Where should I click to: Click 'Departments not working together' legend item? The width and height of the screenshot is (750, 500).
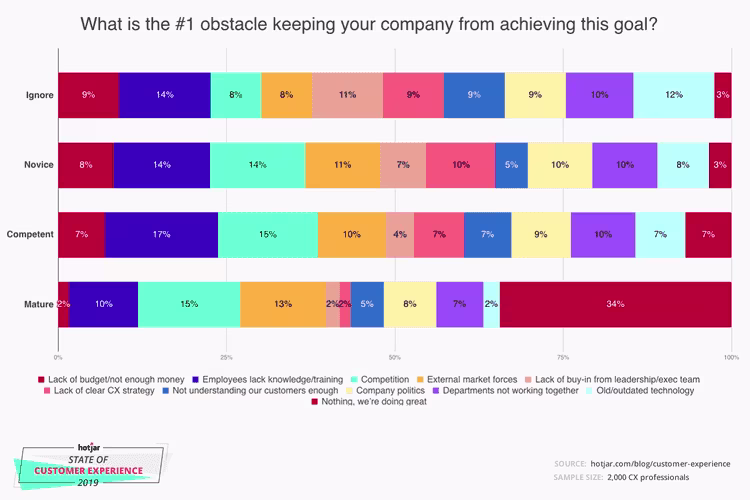pos(506,390)
